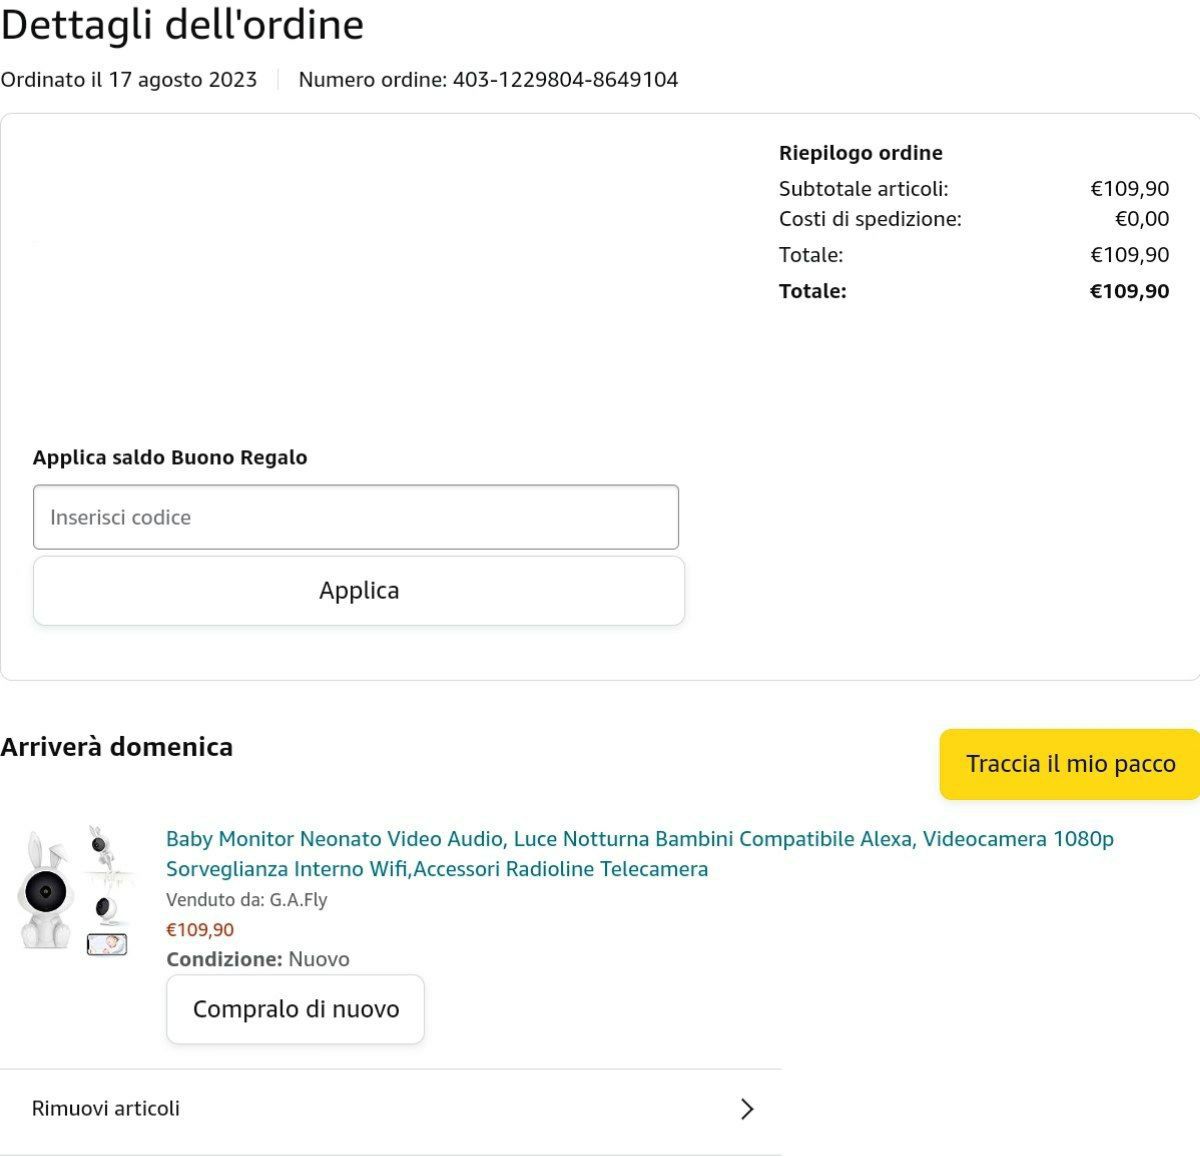The height and width of the screenshot is (1157, 1200).
Task: Click the red product price €109,90
Action: [200, 929]
